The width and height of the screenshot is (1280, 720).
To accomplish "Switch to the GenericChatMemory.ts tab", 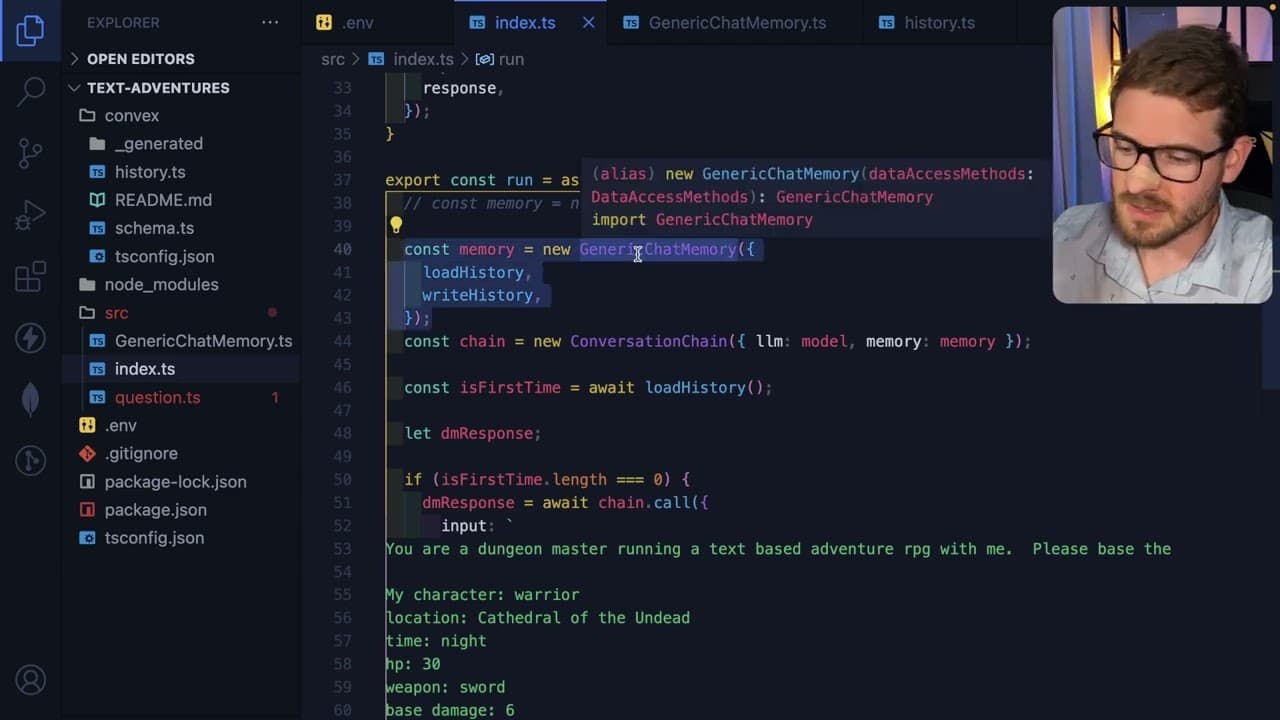I will (737, 22).
